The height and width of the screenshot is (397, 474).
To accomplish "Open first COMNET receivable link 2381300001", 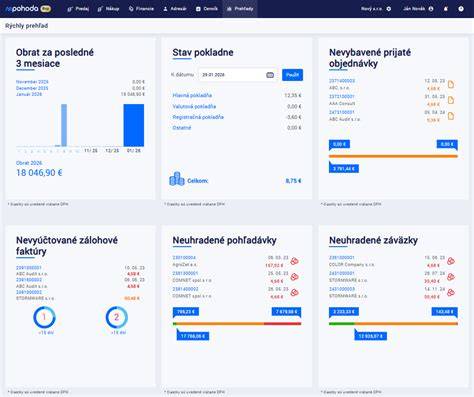I will [x=185, y=273].
